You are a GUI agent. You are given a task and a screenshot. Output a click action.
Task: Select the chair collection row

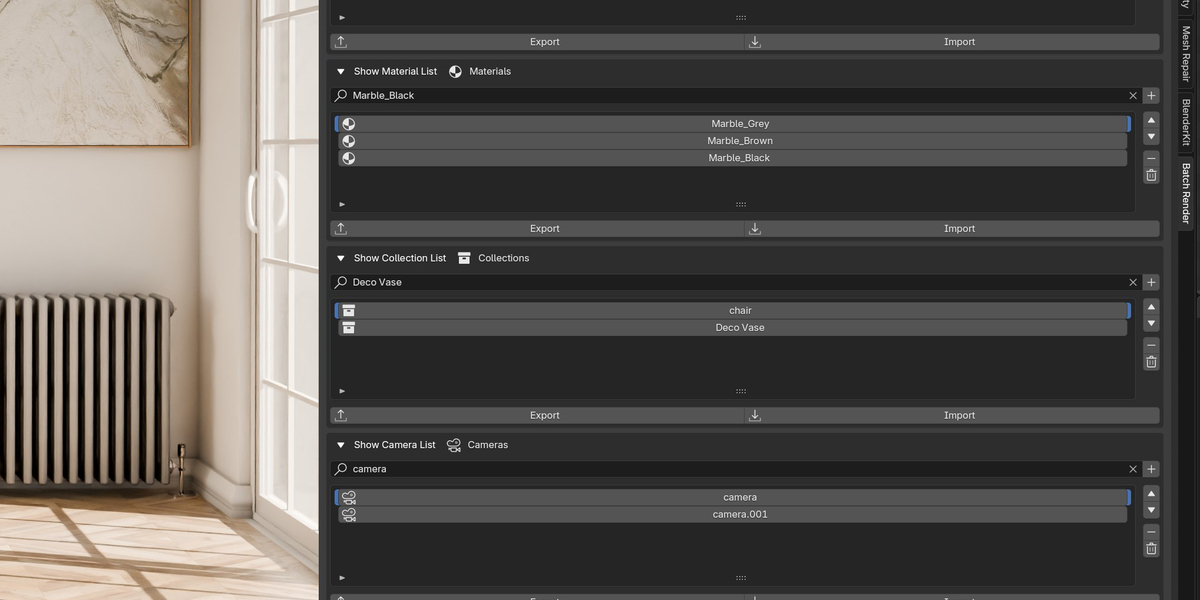[x=732, y=311]
